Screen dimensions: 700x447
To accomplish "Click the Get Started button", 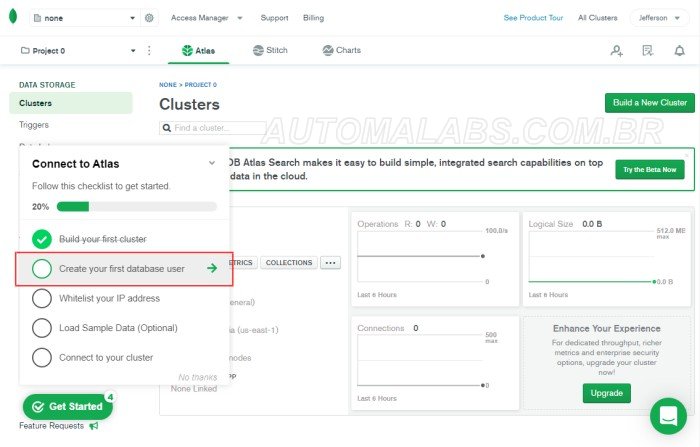I will pos(68,406).
